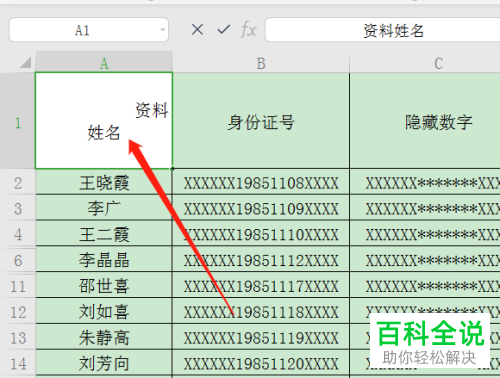Viewport: 500px width, 378px height.
Task: Click the formula bar containing 资料姓名
Action: point(382,30)
